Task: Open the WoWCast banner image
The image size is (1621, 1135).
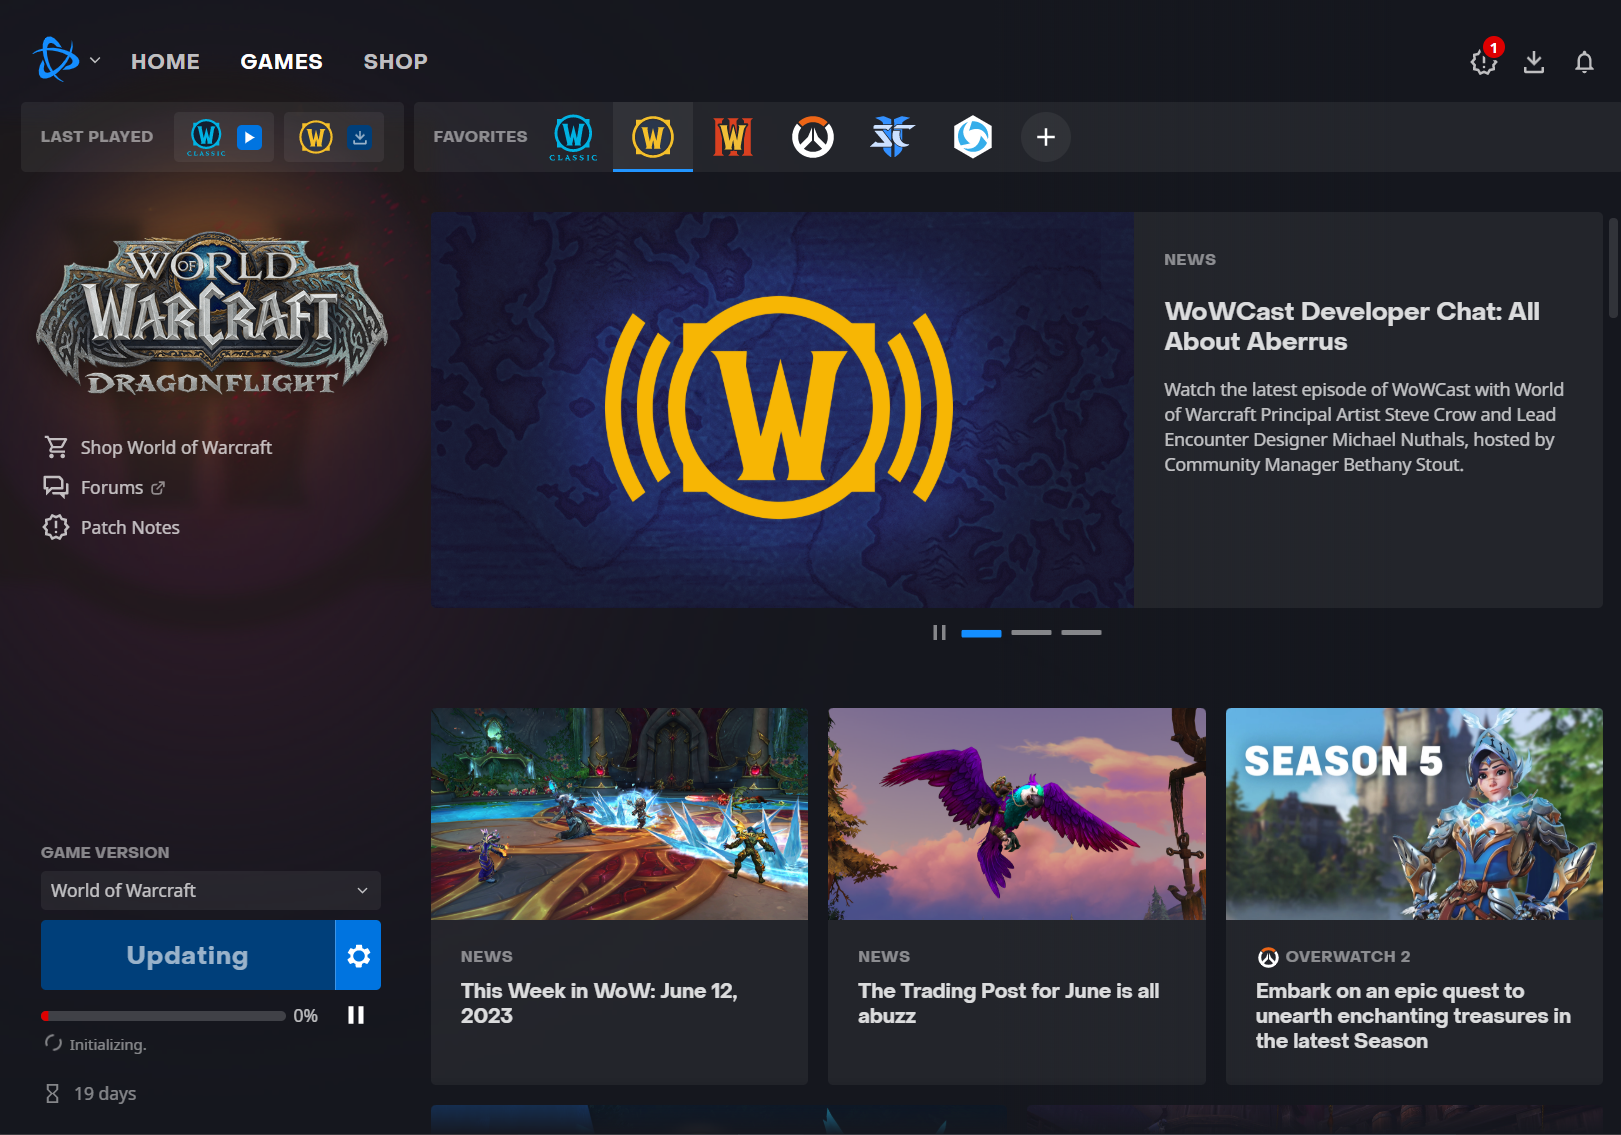Action: pyautogui.click(x=783, y=409)
